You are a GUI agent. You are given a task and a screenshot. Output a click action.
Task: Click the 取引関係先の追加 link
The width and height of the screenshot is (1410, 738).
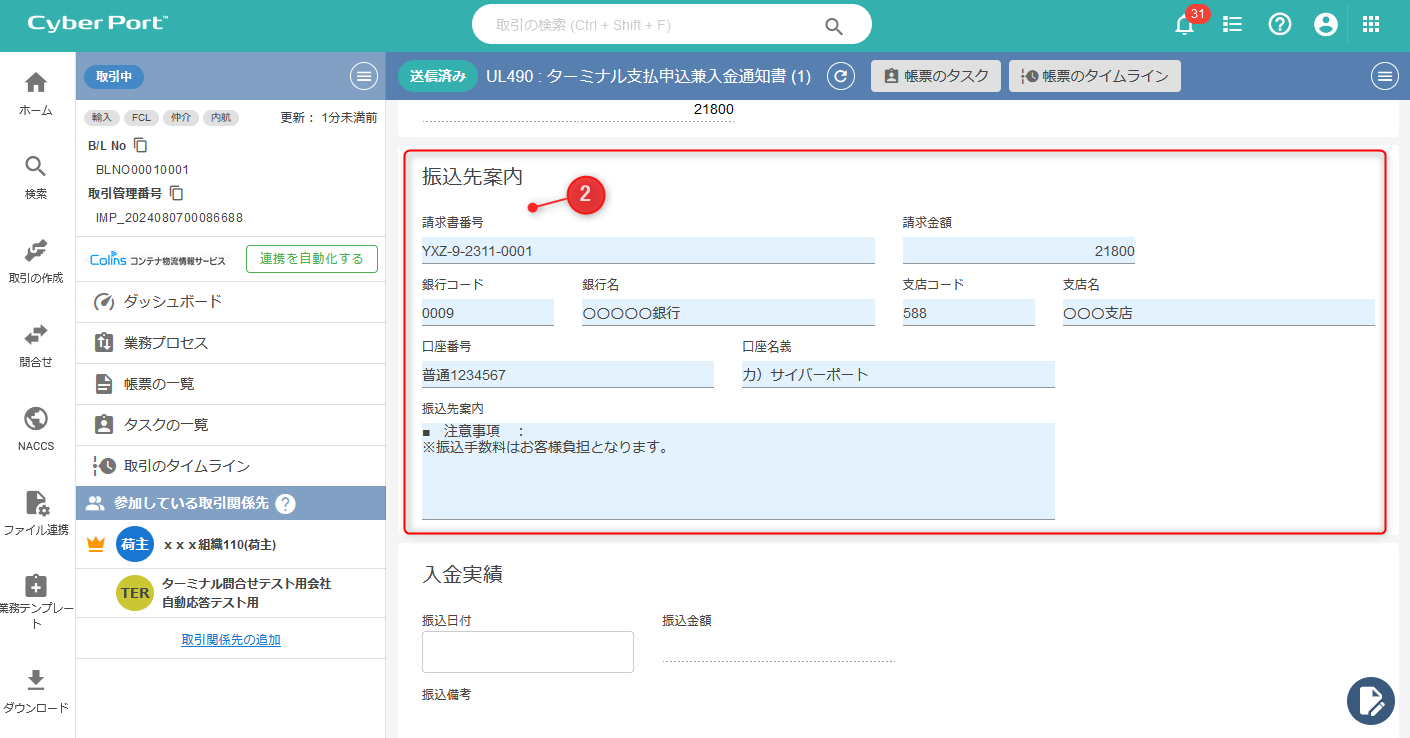click(x=231, y=640)
